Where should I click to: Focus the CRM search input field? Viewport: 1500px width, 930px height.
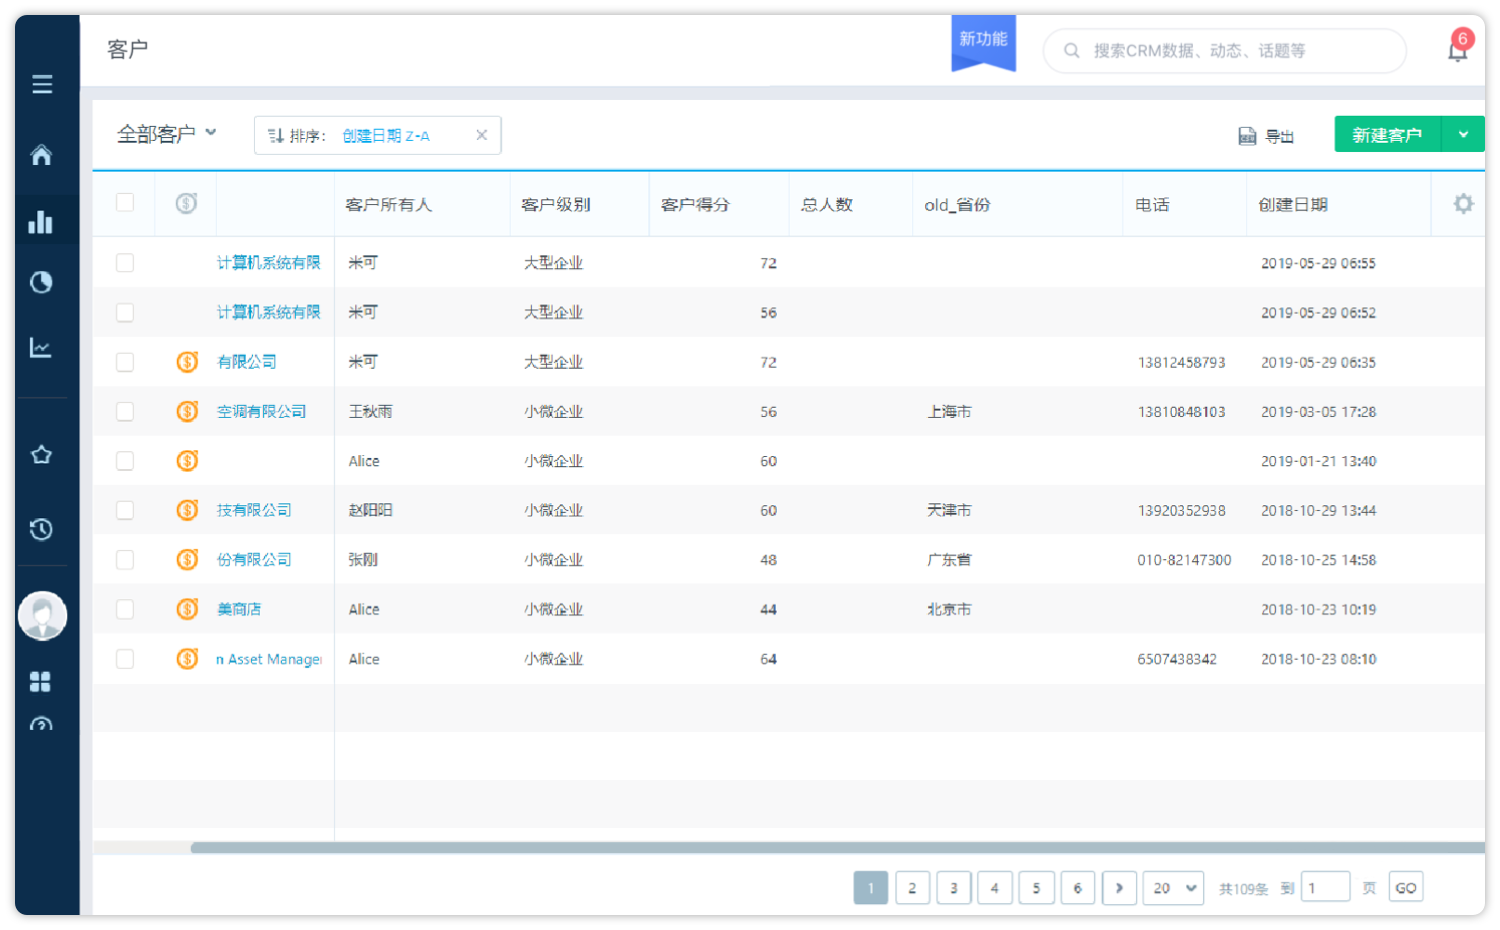(x=1225, y=50)
